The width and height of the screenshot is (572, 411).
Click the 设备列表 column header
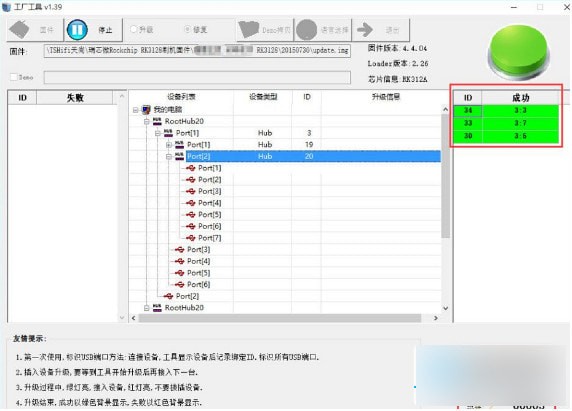pos(181,97)
